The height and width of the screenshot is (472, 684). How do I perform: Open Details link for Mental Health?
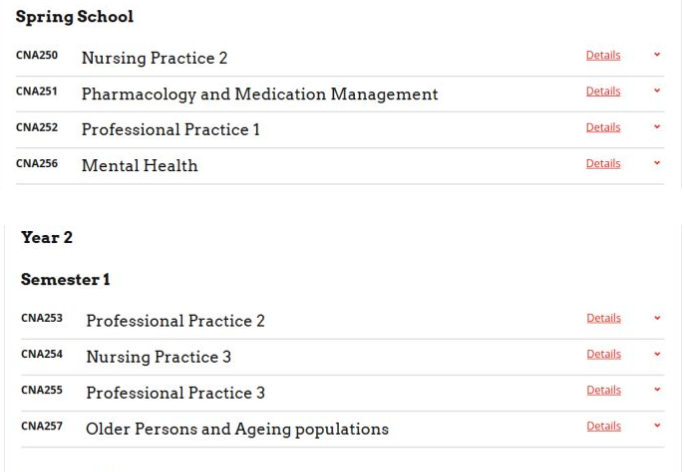tap(603, 164)
